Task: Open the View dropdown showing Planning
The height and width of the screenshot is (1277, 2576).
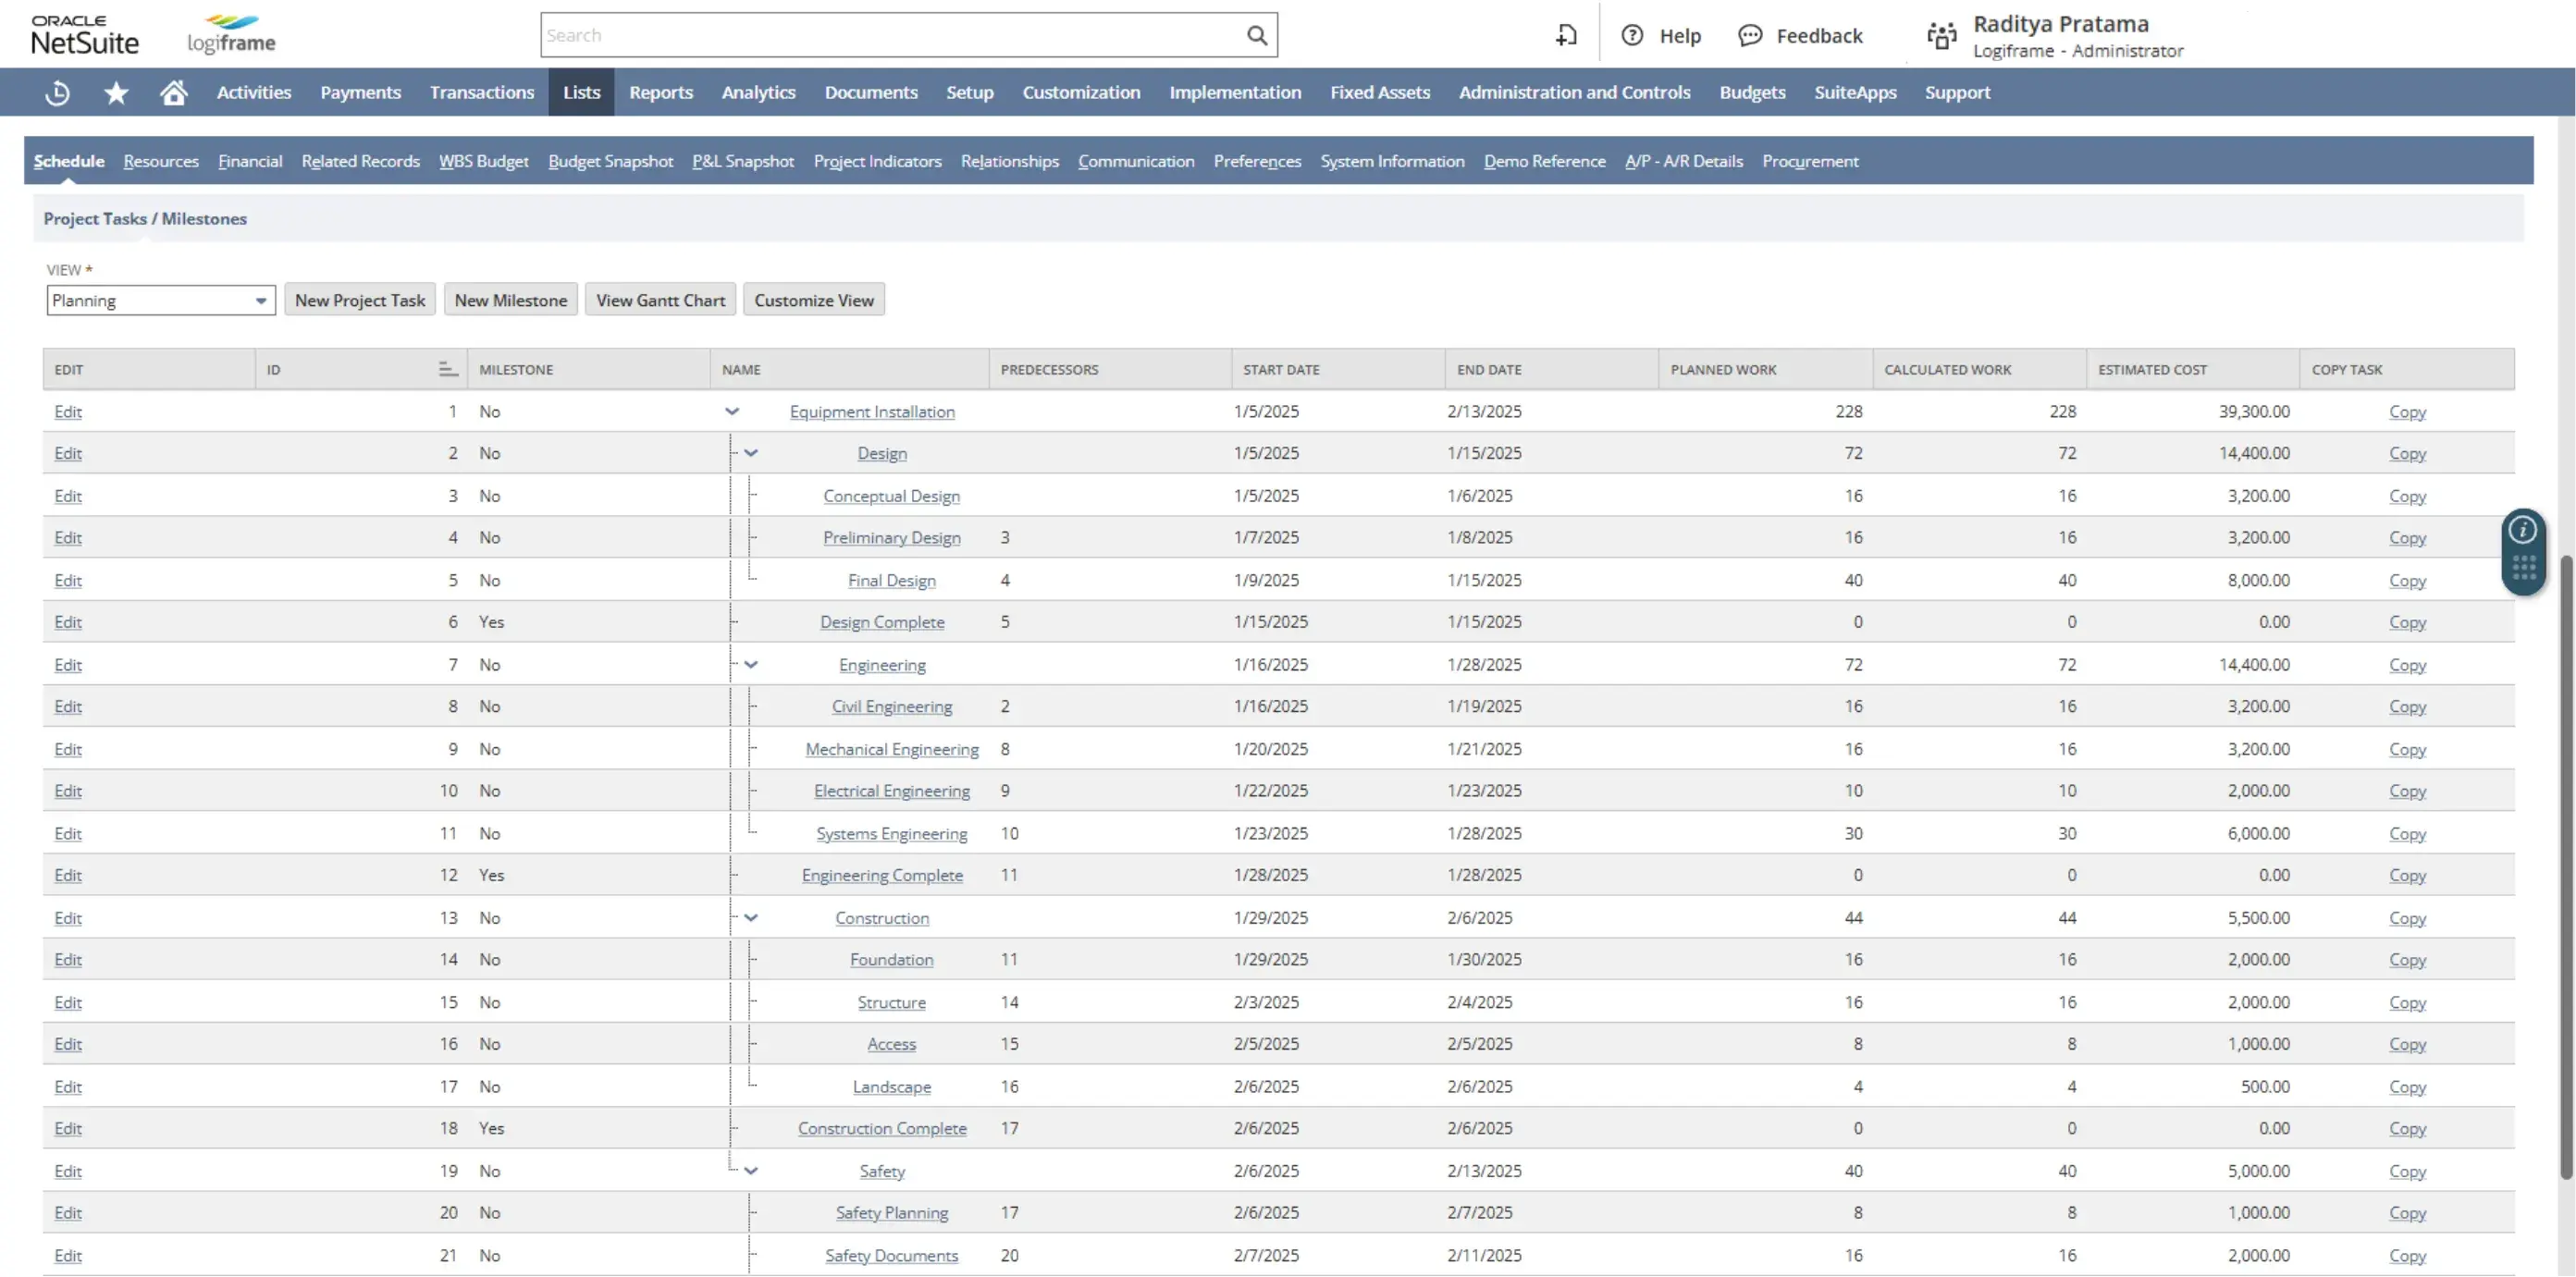Action: 160,301
